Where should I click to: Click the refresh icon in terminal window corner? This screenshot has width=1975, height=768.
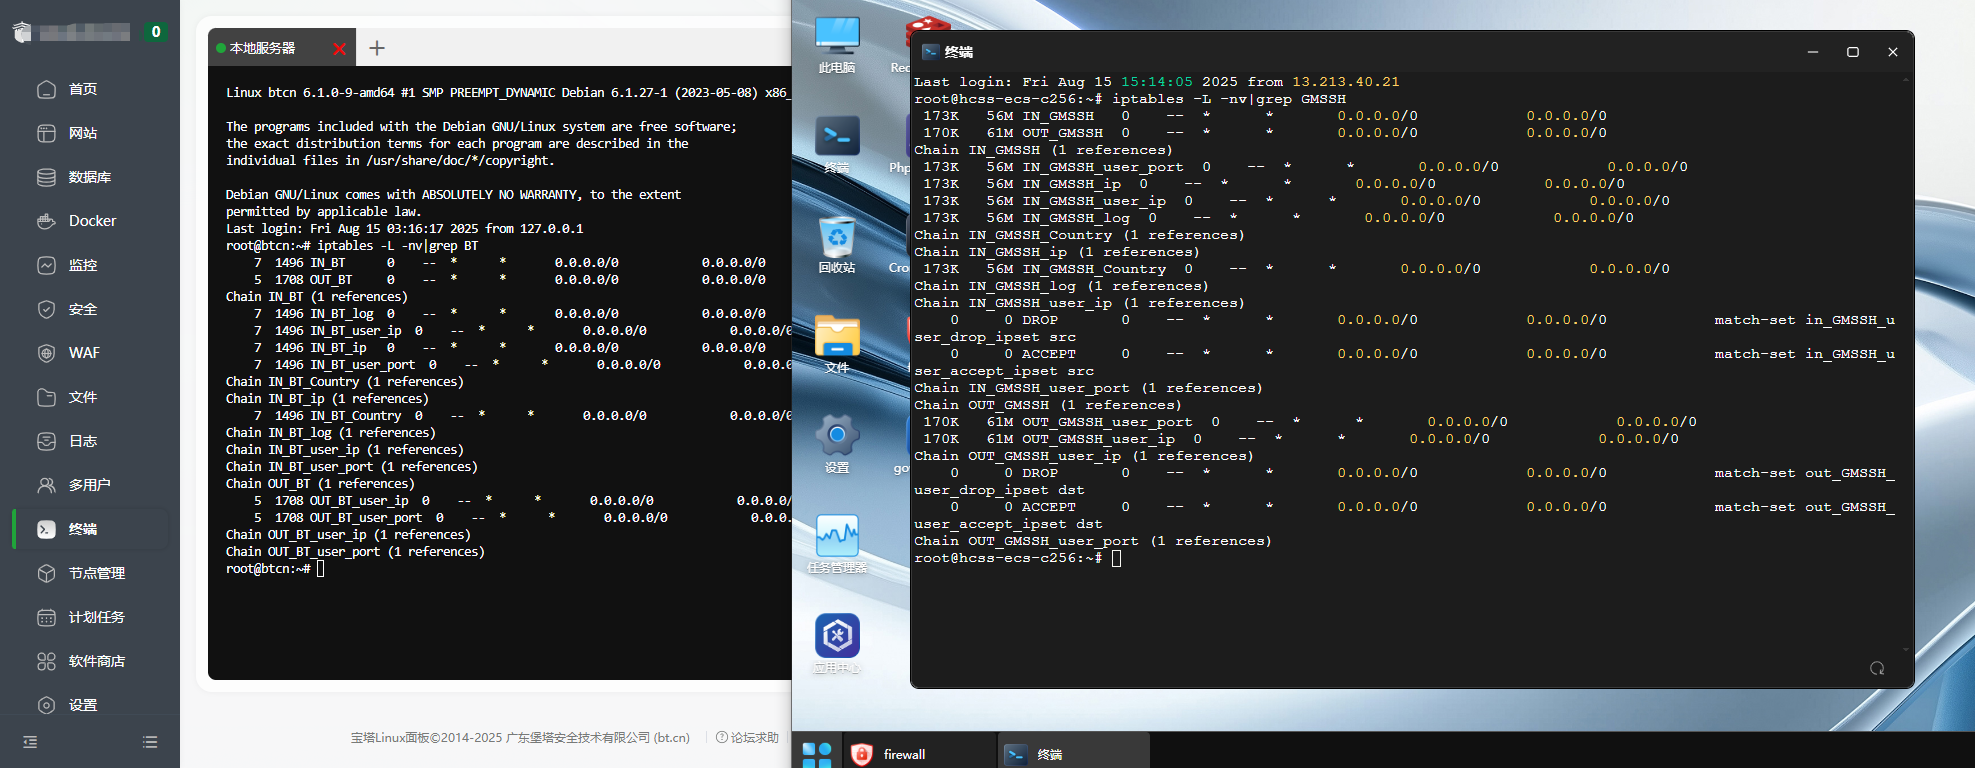tap(1877, 668)
